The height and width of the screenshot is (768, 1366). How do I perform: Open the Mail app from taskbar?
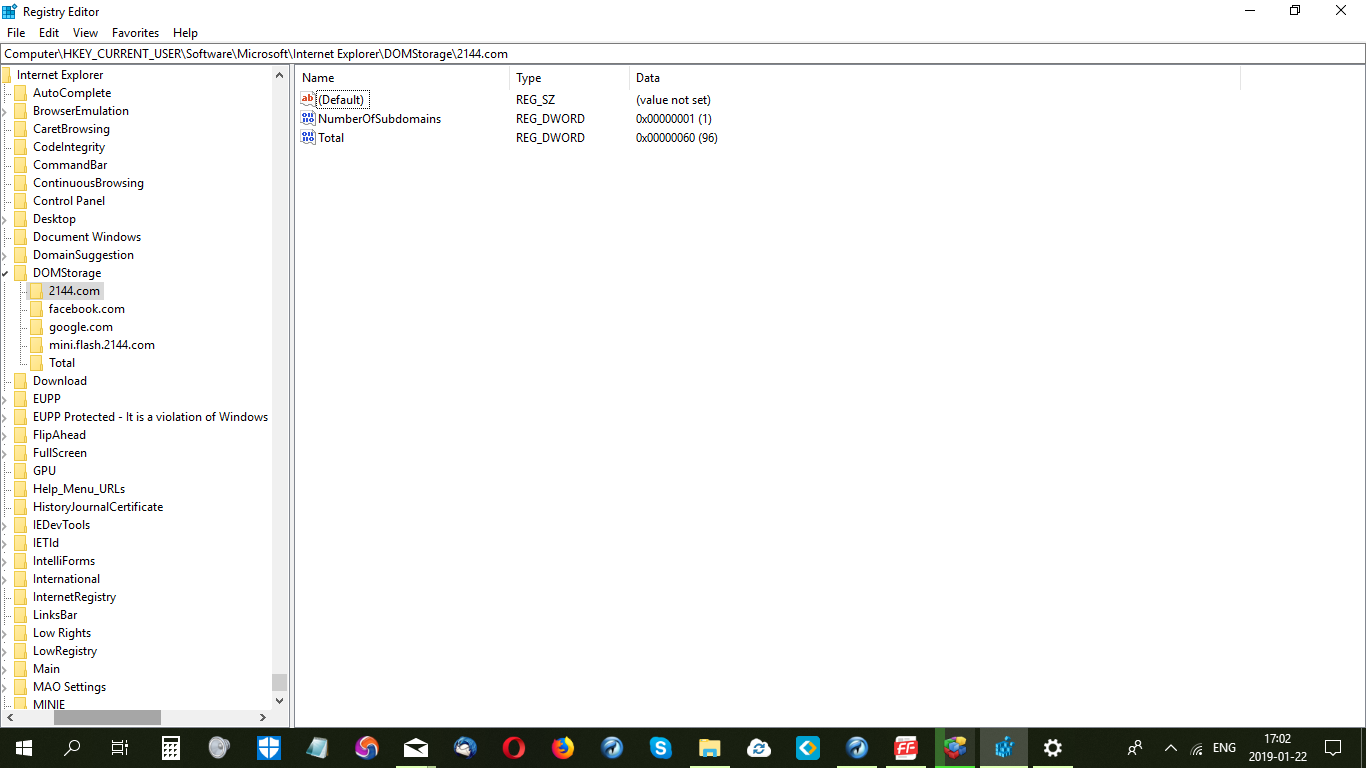coord(416,748)
